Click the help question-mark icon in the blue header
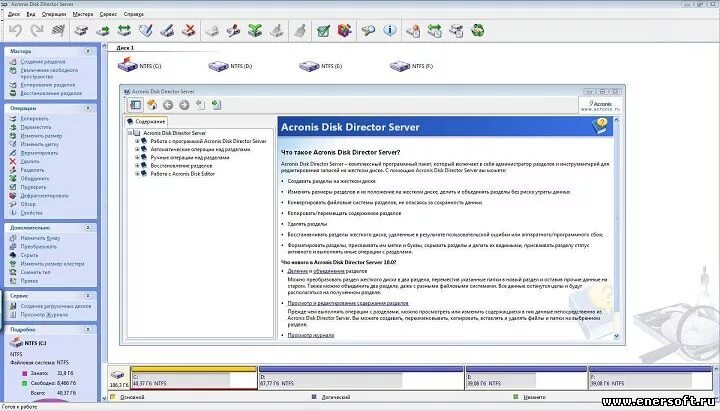Screen dimensions: 720x411 click(601, 126)
